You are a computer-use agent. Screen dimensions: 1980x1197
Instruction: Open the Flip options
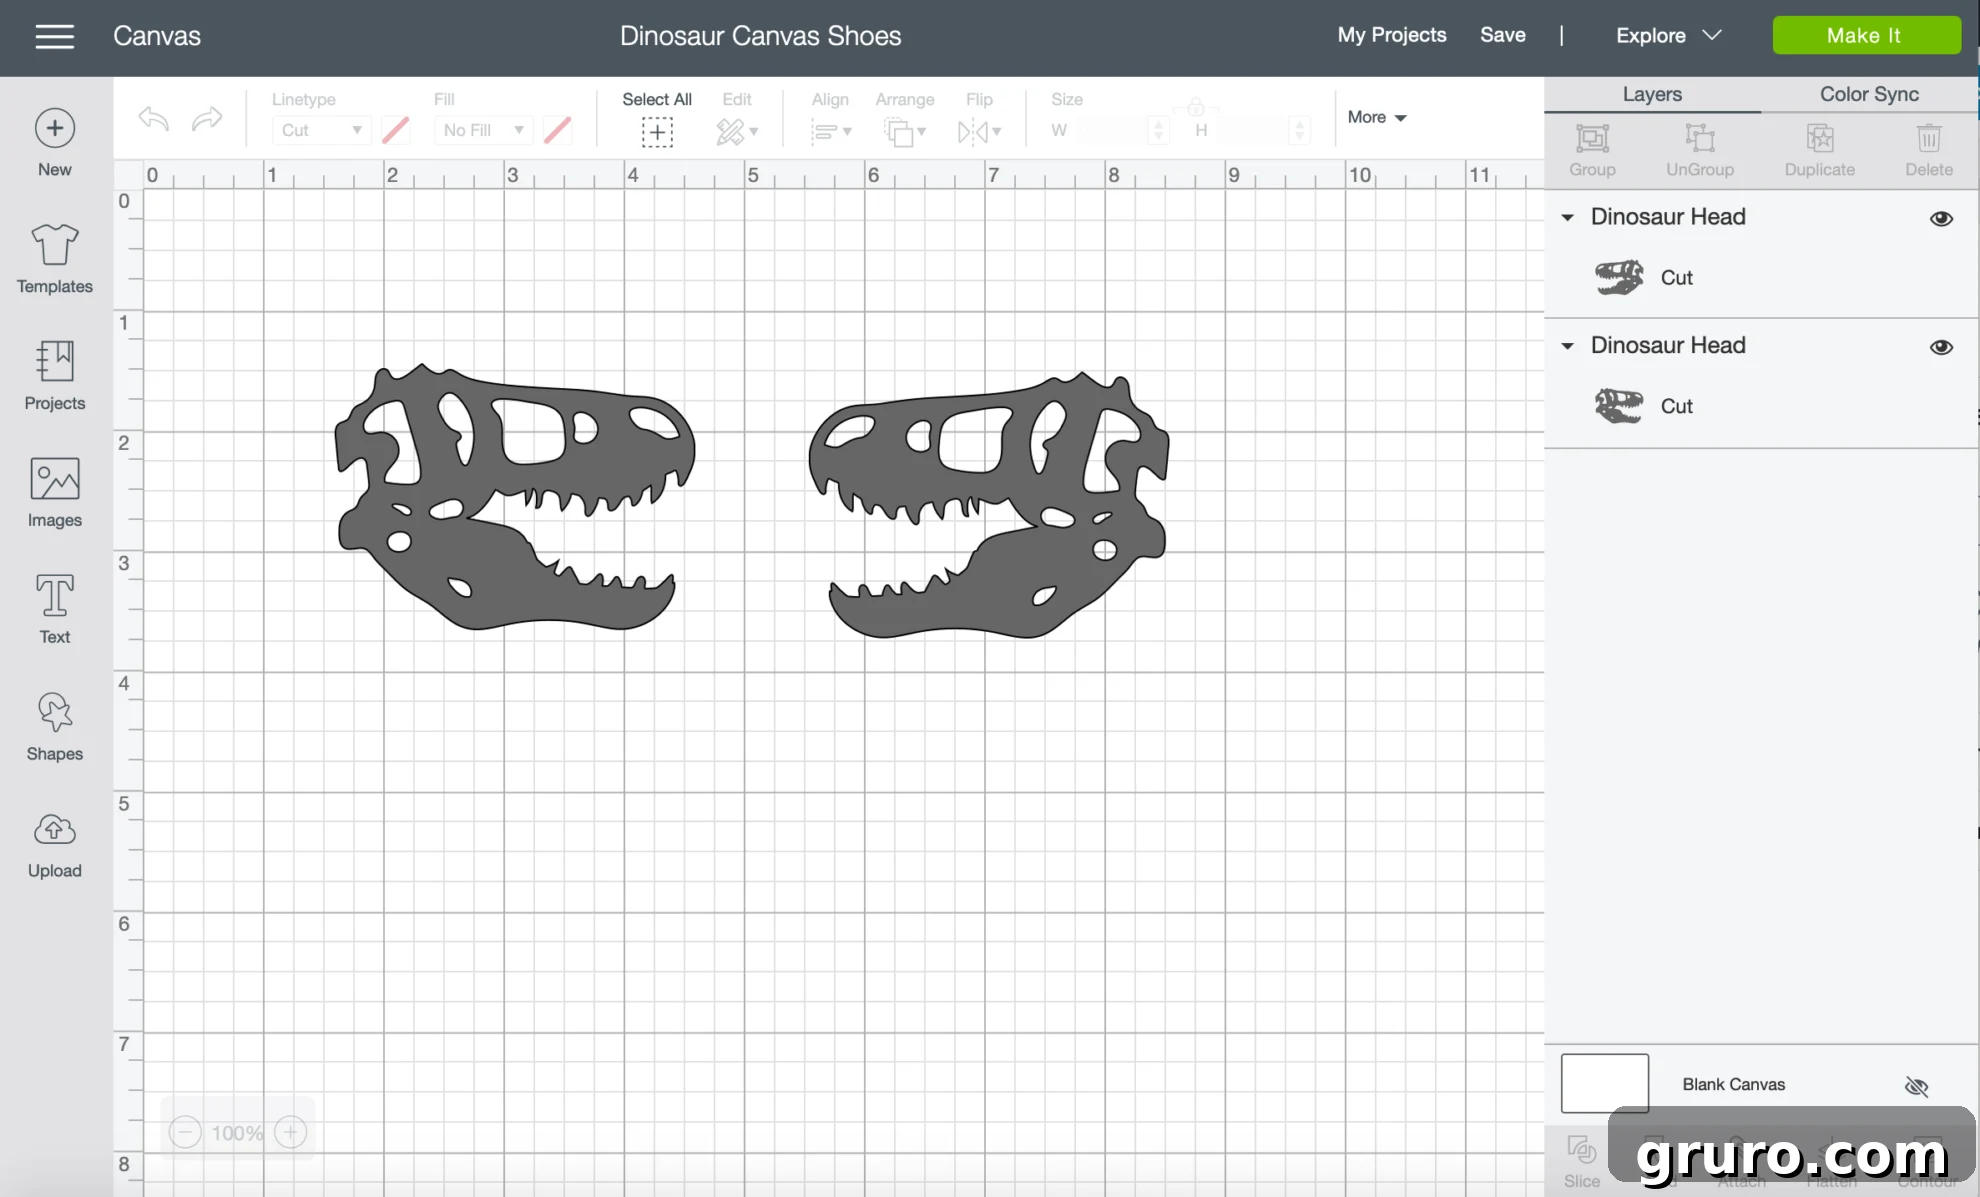(979, 131)
